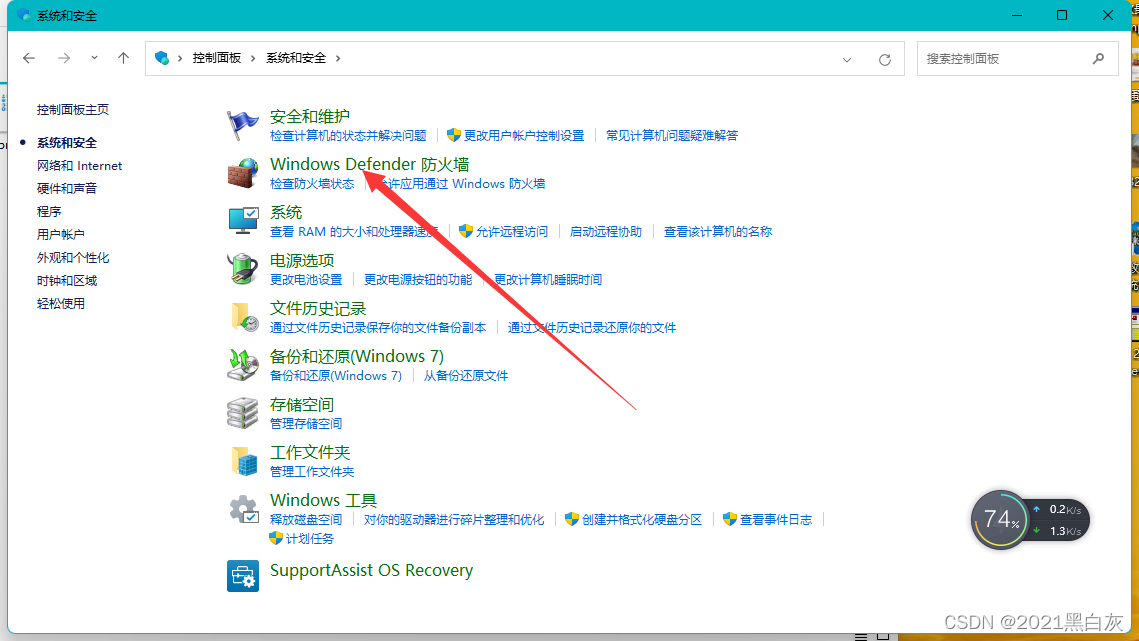The image size is (1139, 641).
Task: Select 轻松使用 in the sidebar
Action: (x=60, y=304)
